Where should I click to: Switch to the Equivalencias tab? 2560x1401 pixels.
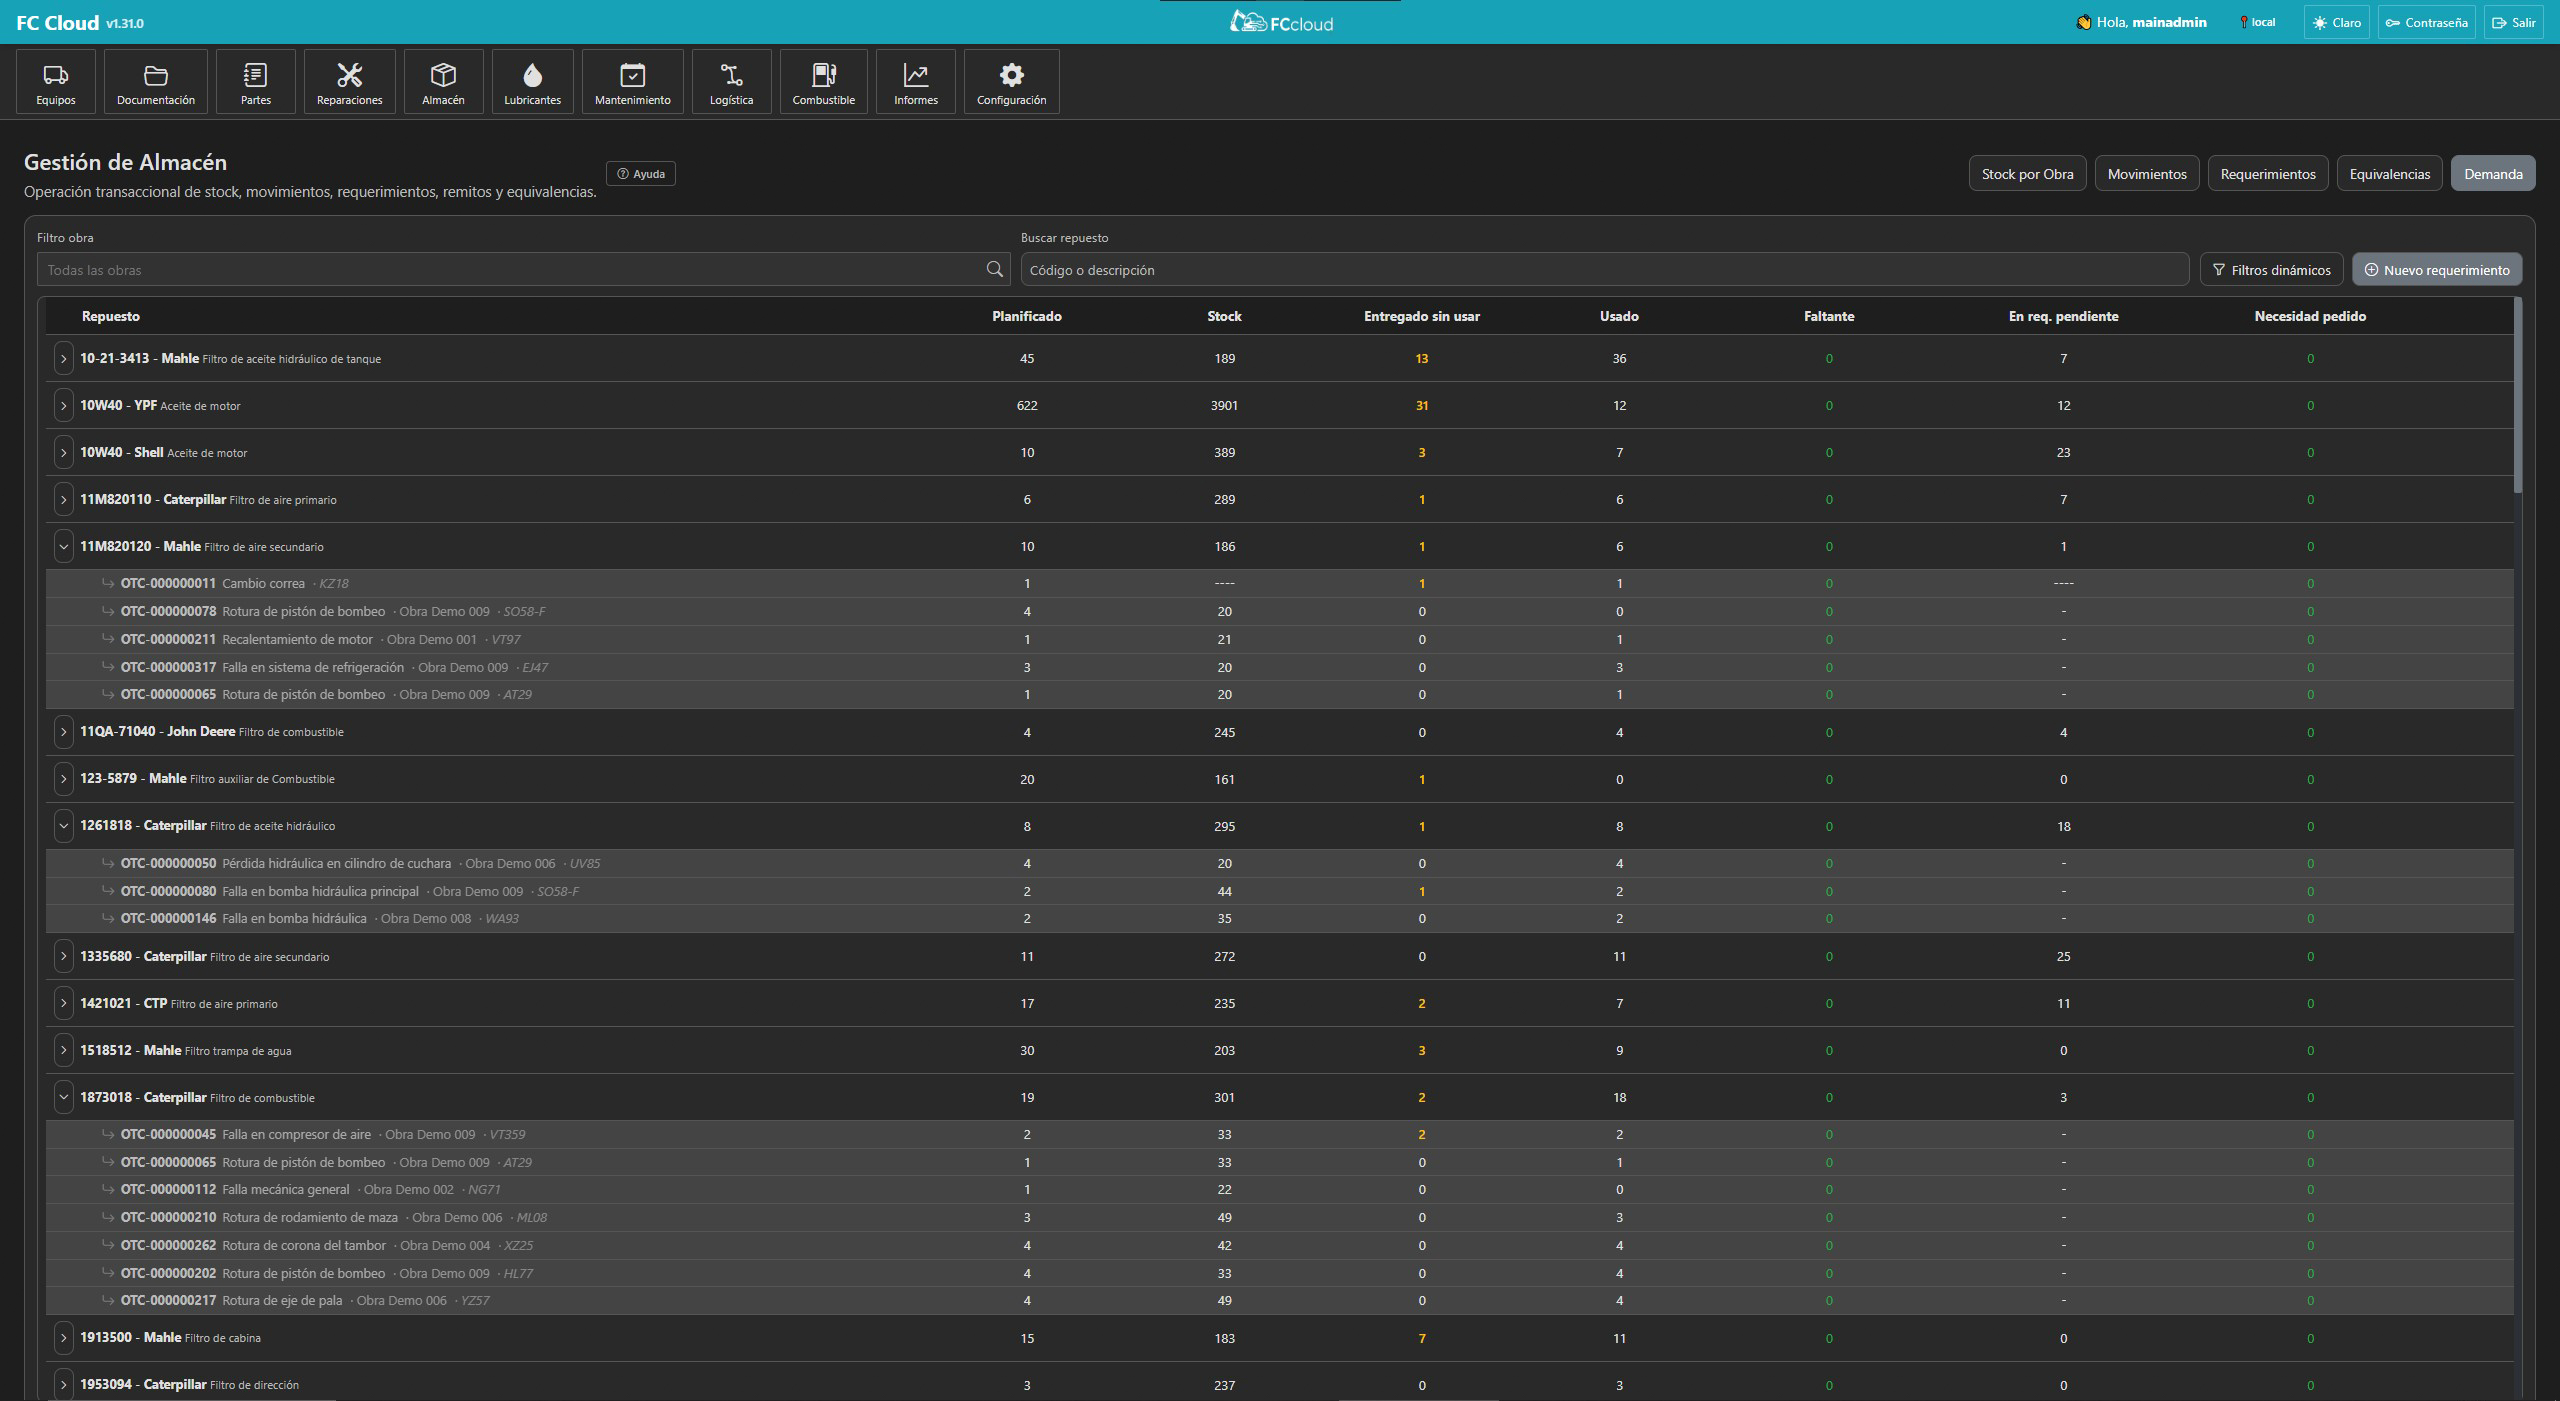coord(2389,173)
